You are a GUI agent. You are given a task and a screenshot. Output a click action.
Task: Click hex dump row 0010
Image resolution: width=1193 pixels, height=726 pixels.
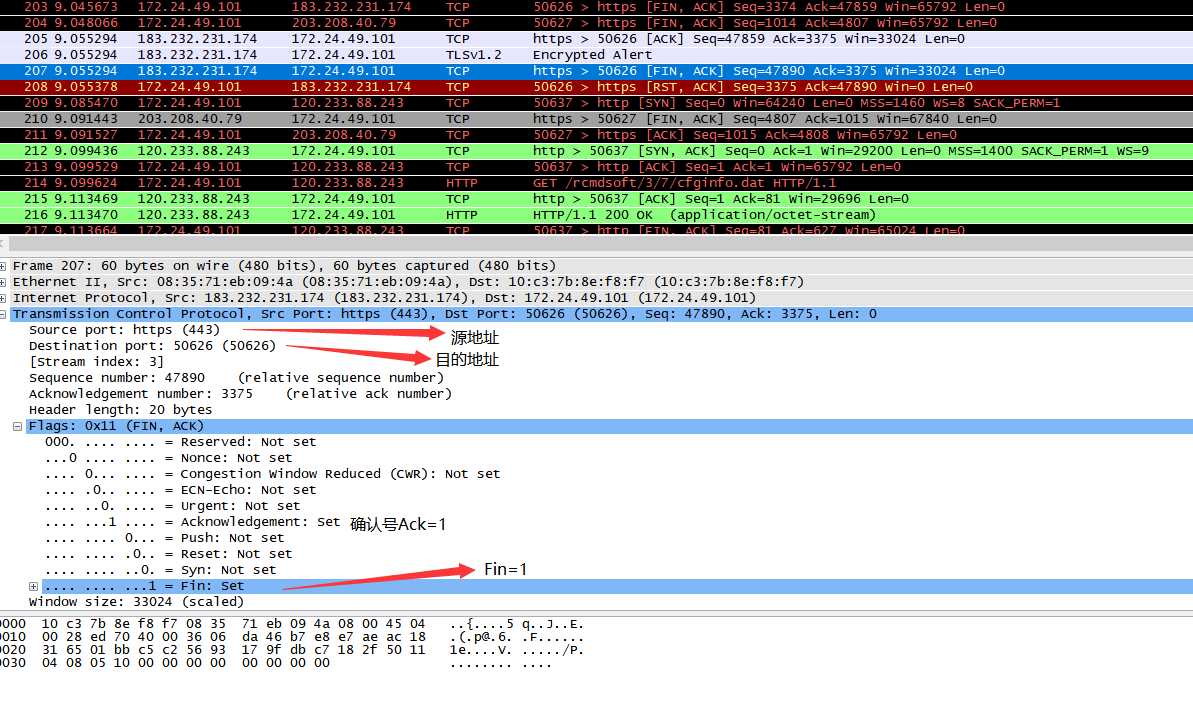pos(291,637)
